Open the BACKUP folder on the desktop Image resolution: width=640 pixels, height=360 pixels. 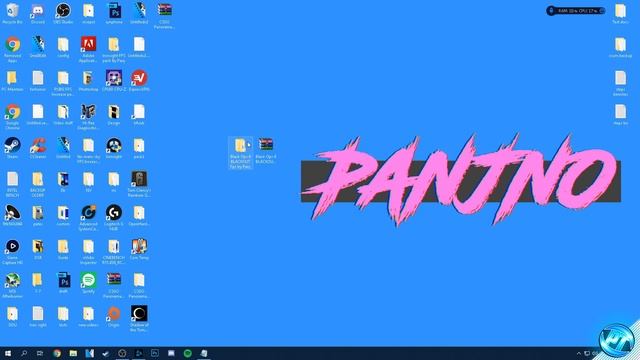(x=38, y=179)
